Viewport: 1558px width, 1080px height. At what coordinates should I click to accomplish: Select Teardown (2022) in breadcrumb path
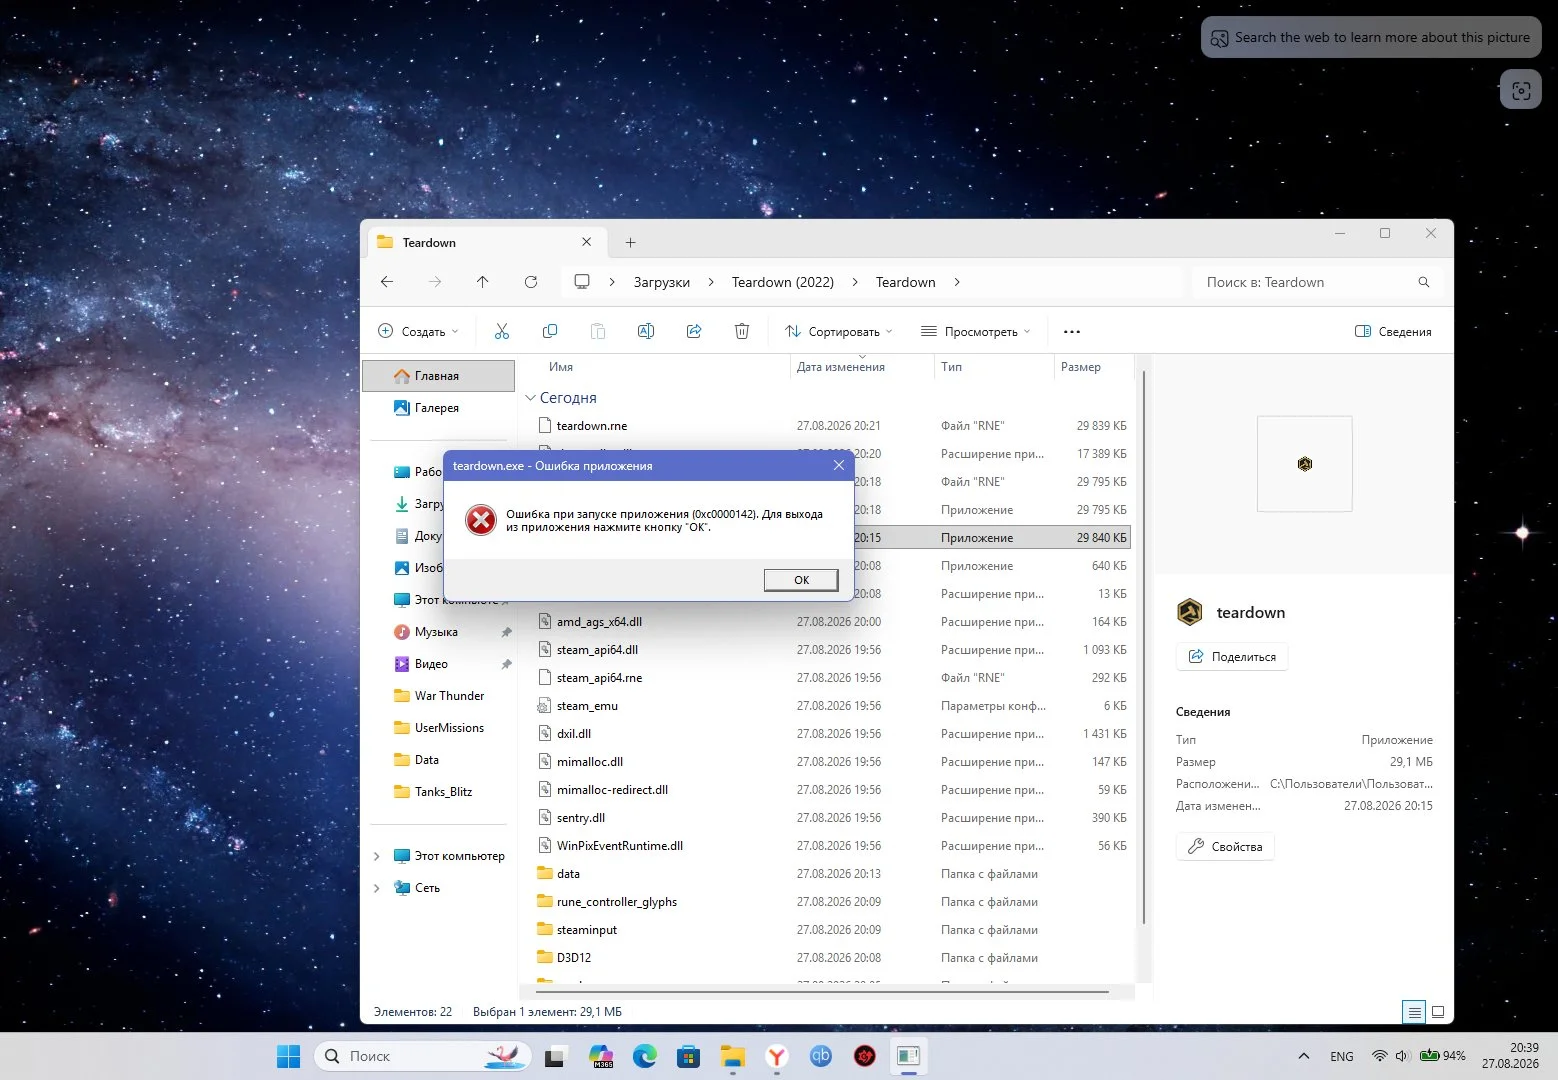point(783,282)
